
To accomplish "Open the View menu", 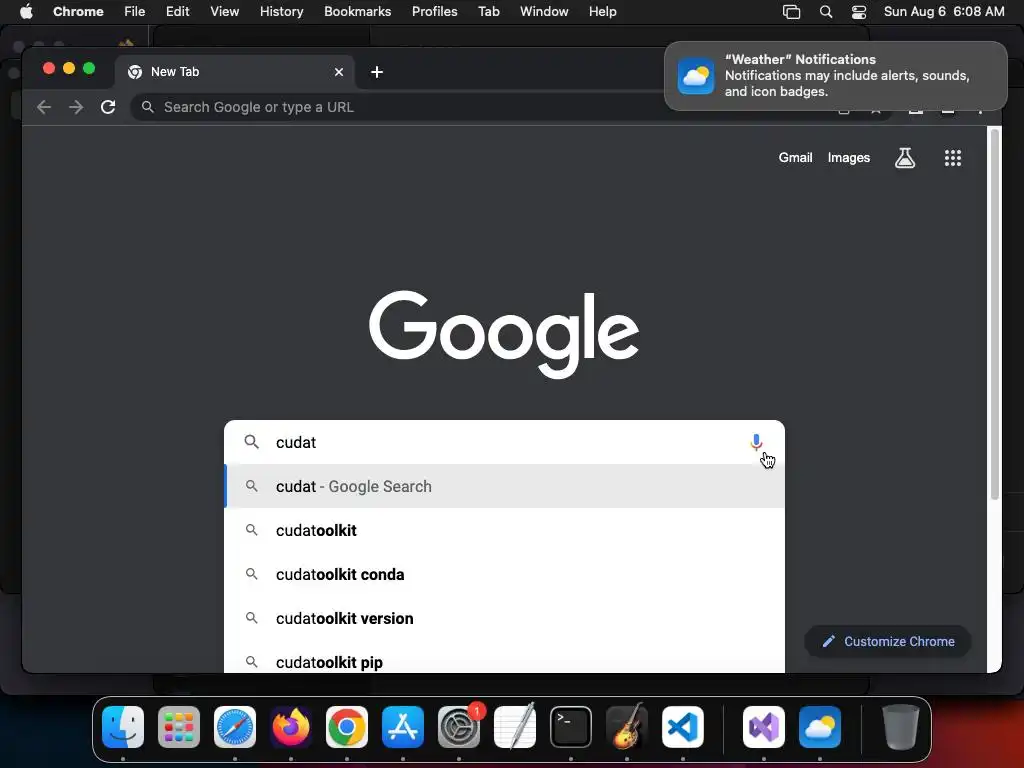I will point(224,12).
